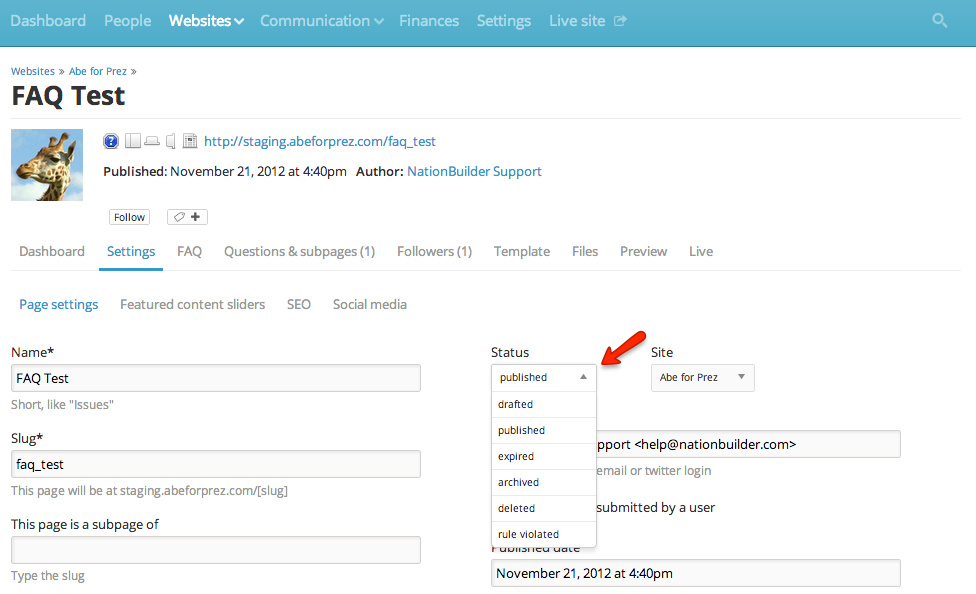Screen dimensions: 976x594
Task: Select archived status option
Action: tap(543, 483)
